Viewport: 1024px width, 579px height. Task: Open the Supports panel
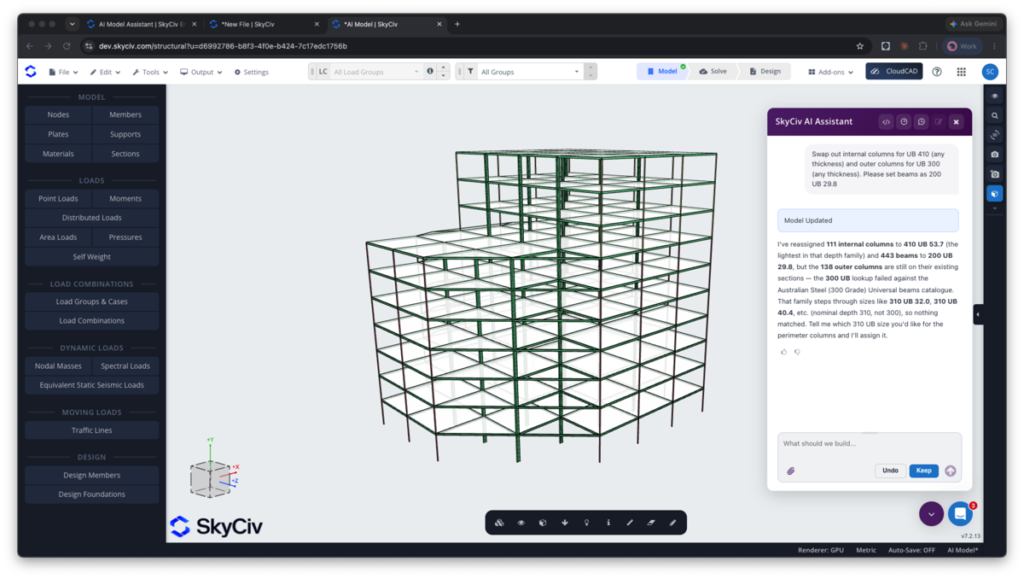coord(125,134)
